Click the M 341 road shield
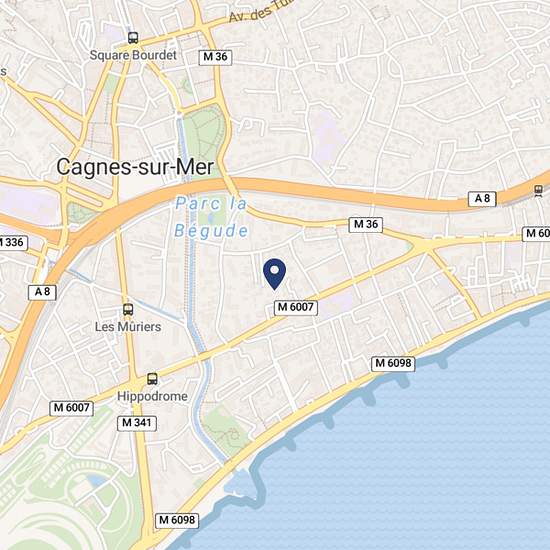Screen dimensions: 550x550 click(x=137, y=423)
